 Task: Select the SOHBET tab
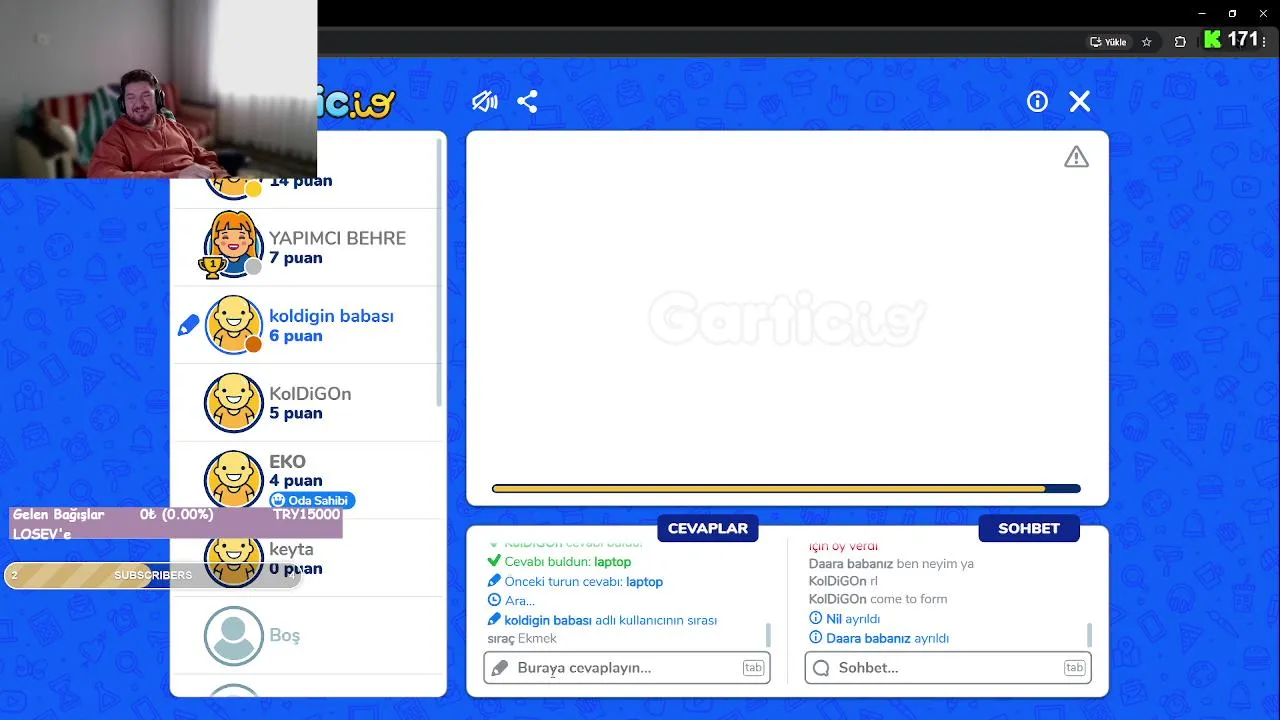(x=1029, y=528)
